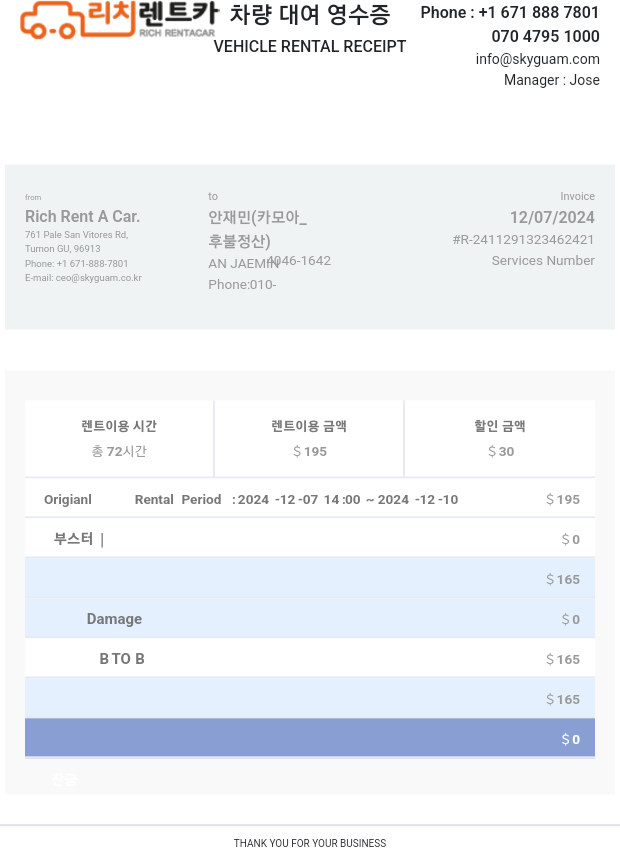Click the 할인 금액 $30 cell
Screen dimensions: 620x851
[500, 439]
